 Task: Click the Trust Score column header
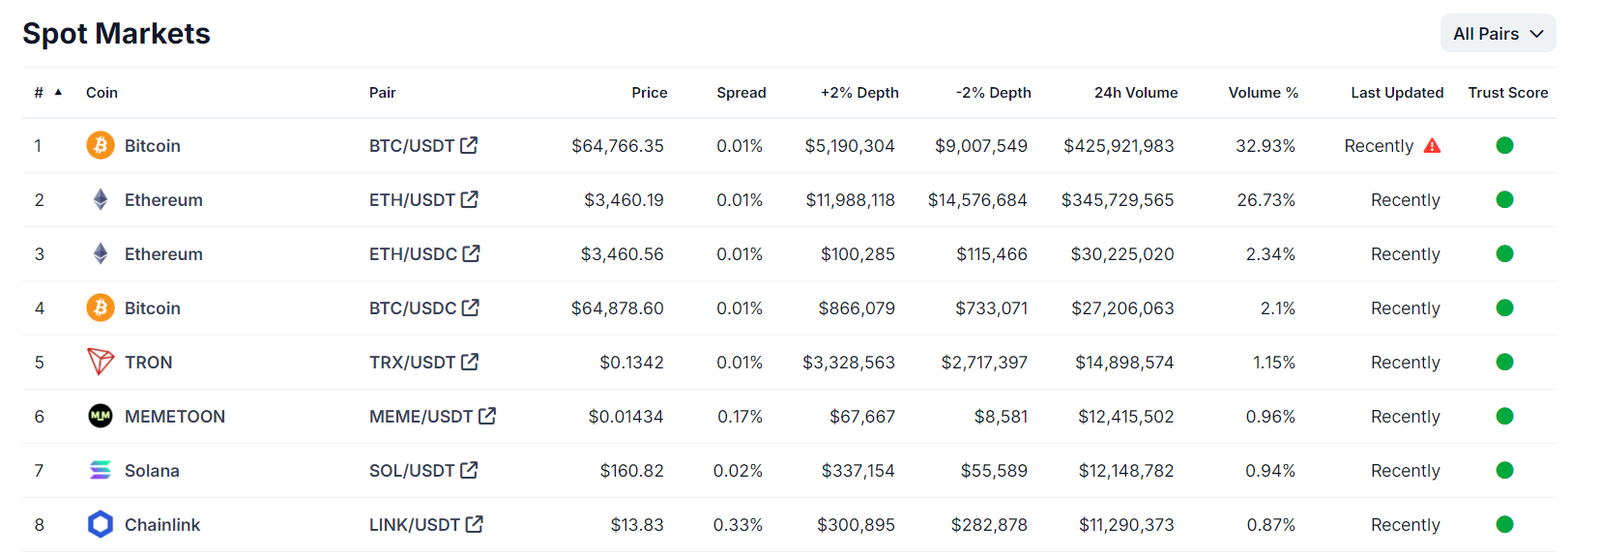tap(1508, 92)
